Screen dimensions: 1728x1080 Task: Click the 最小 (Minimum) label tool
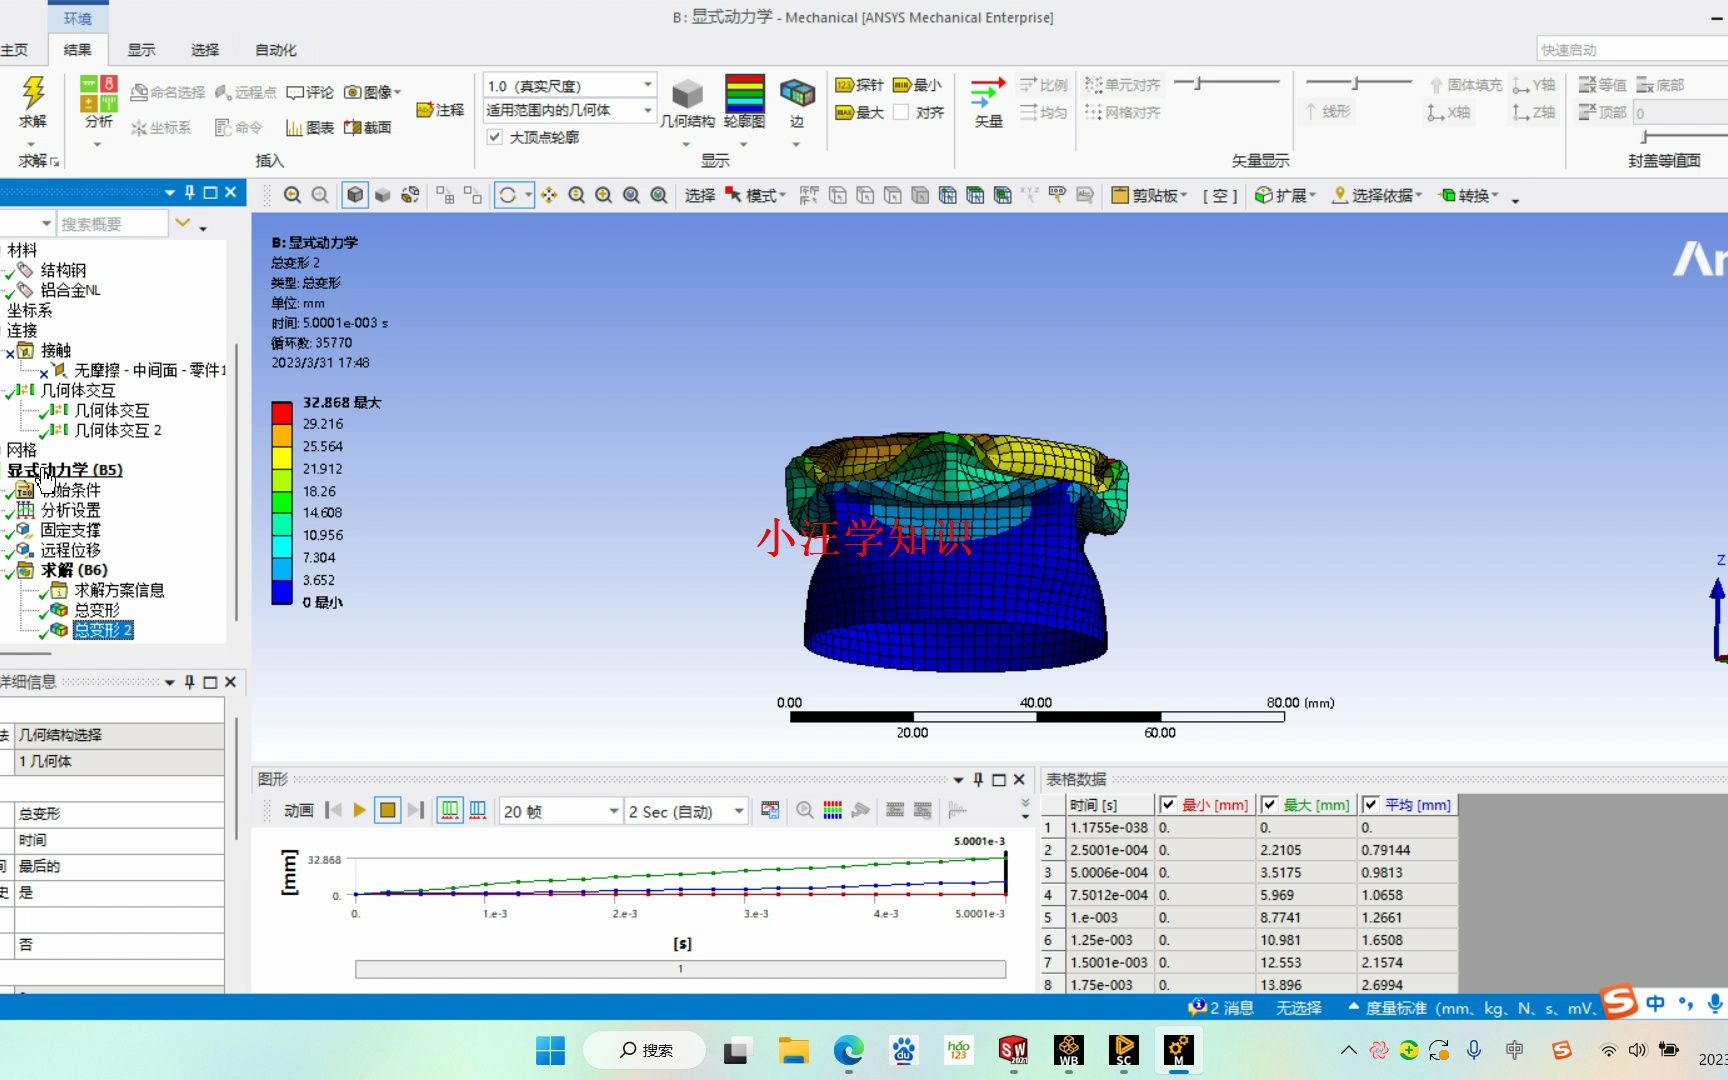[917, 85]
